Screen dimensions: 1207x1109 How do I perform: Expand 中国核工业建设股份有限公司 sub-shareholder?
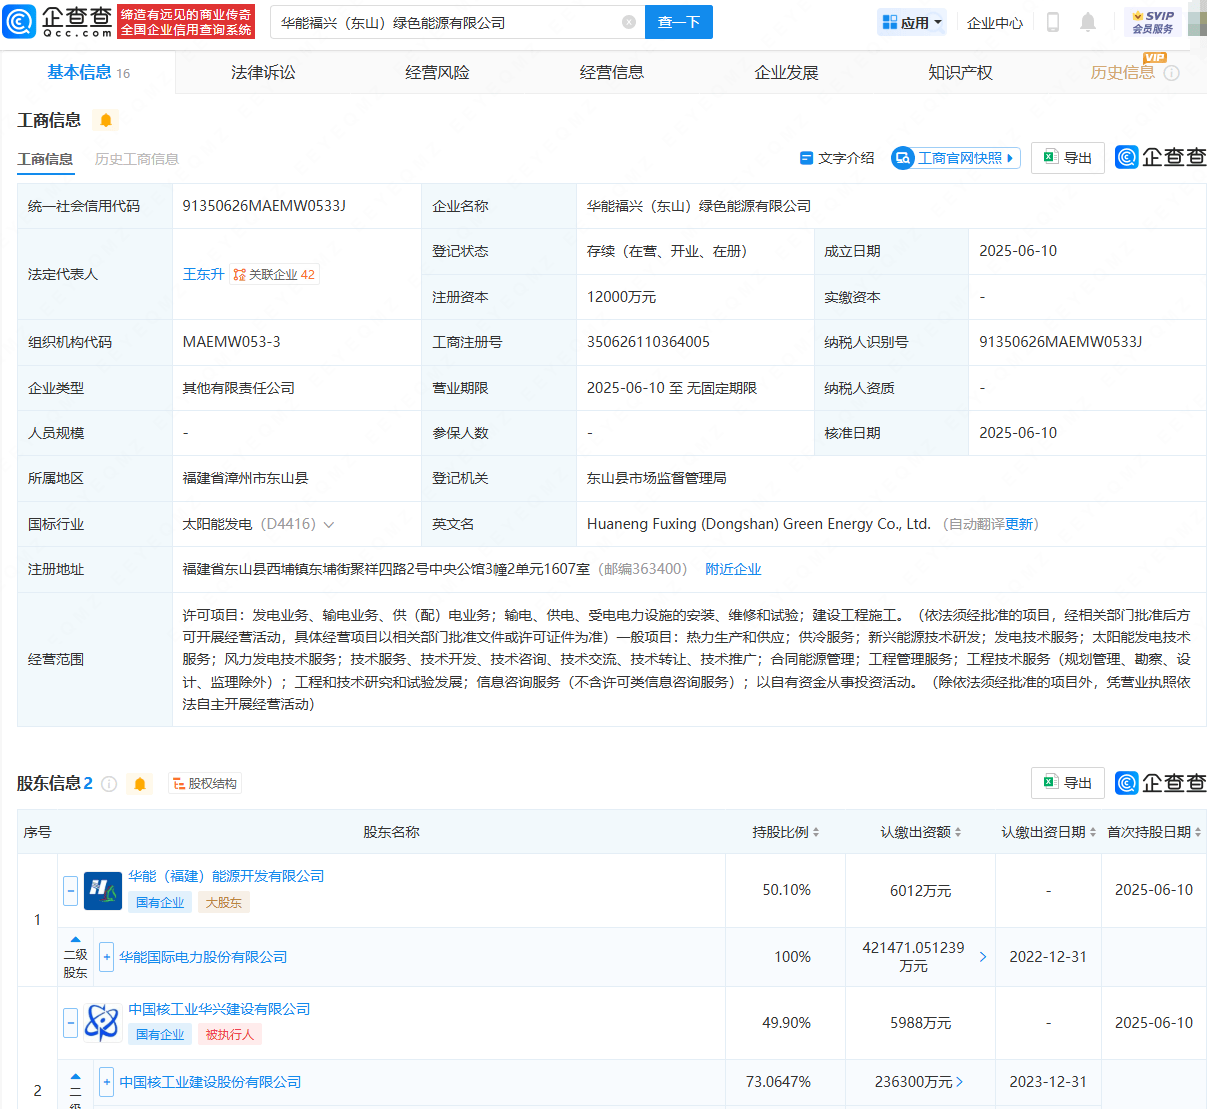coord(107,1082)
